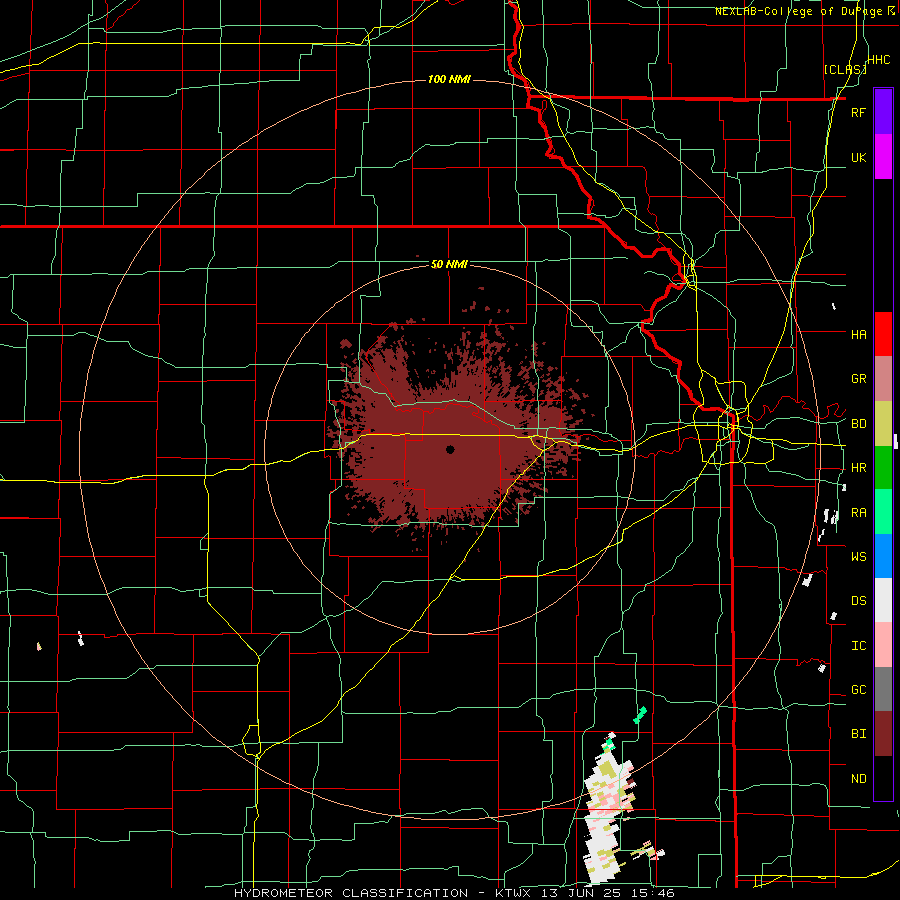Click the 'KTWX' radar site identifier
Image resolution: width=900 pixels, height=900 pixels.
[x=514, y=893]
